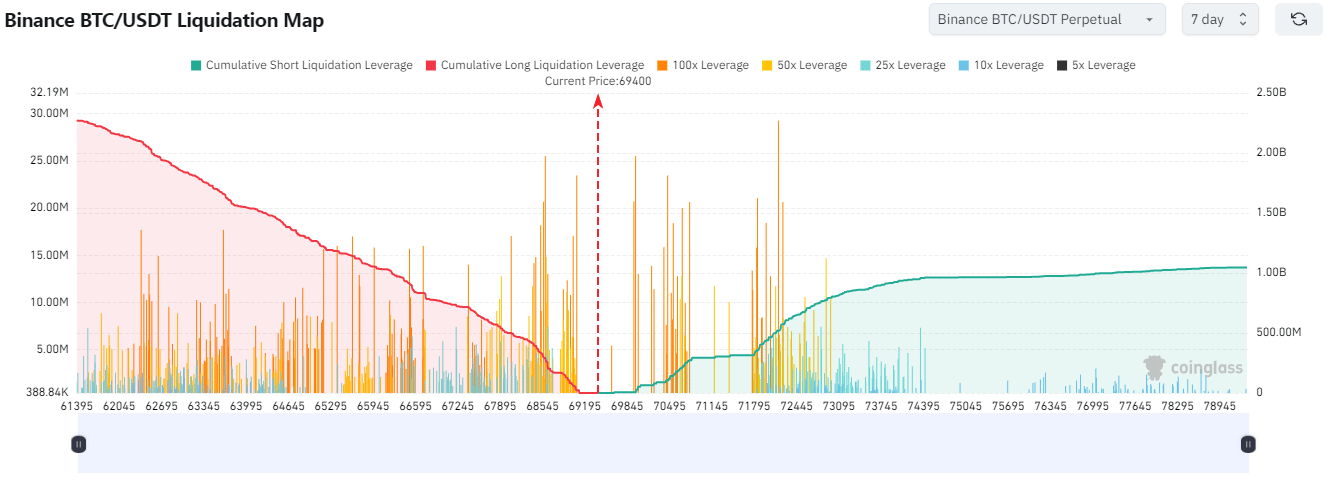The height and width of the screenshot is (484, 1330).
Task: Click the 2.50B right axis label
Action: (1270, 92)
